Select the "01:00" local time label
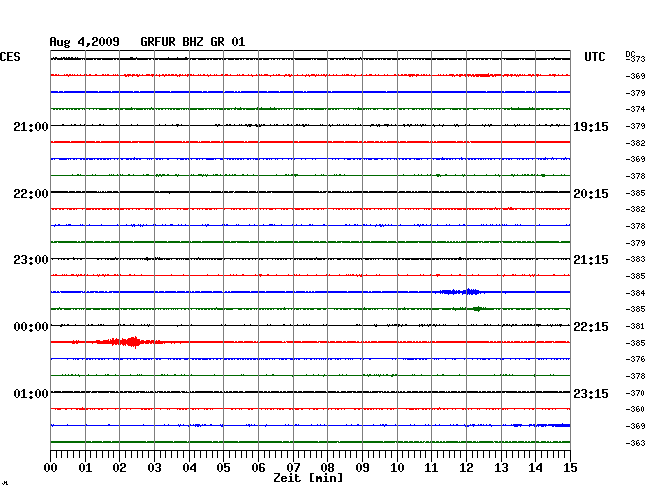The width and height of the screenshot is (650, 494). [31, 393]
